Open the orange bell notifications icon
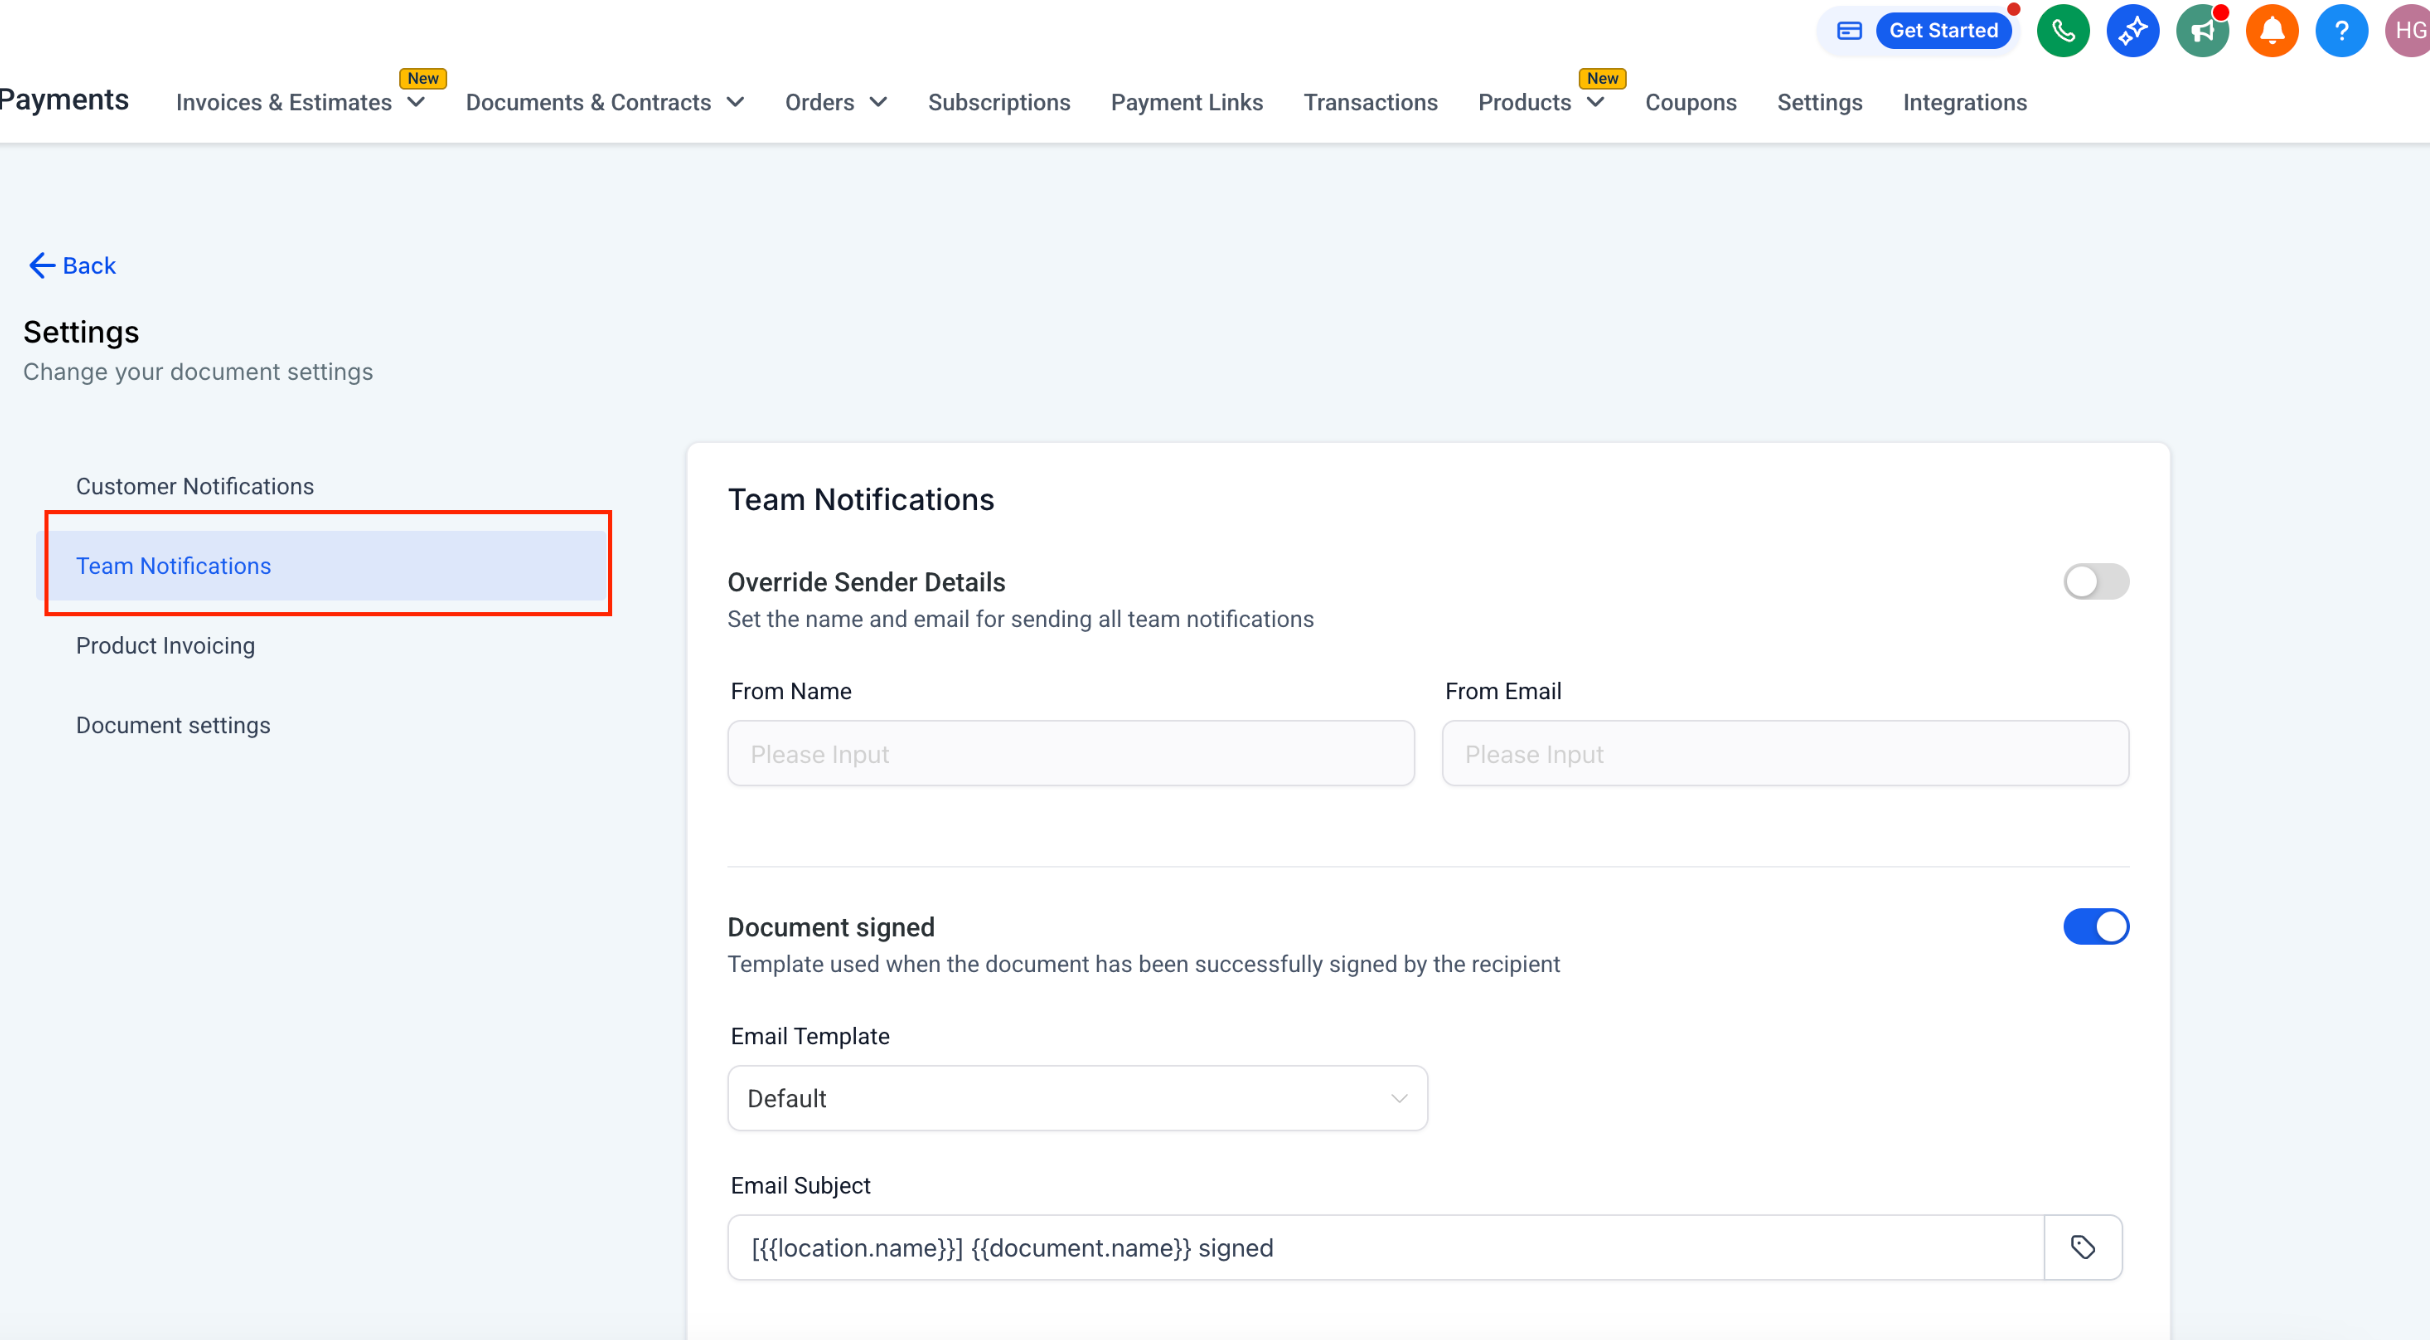The image size is (2430, 1340). [x=2272, y=31]
